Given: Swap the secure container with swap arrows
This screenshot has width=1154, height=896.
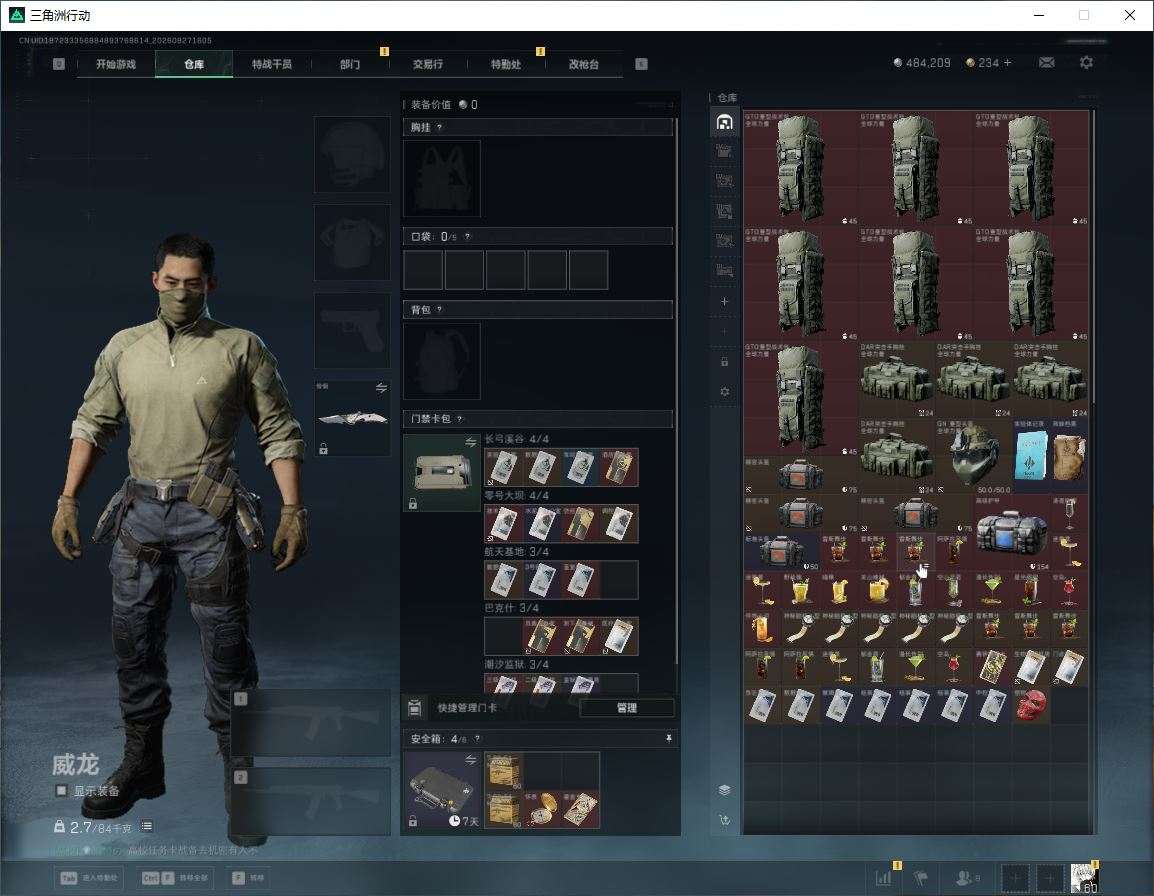Looking at the screenshot, I should [470, 760].
